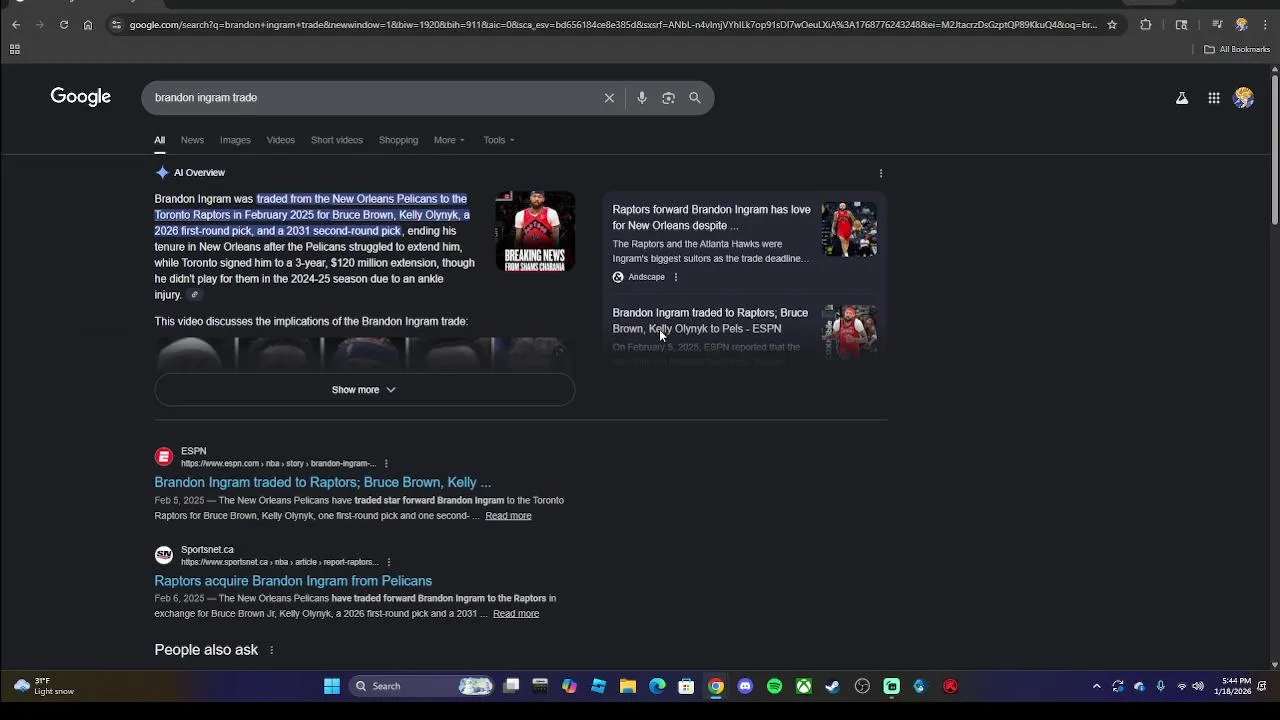Screen dimensions: 1280x720
Task: Open AI Overview three-dot options
Action: click(881, 173)
